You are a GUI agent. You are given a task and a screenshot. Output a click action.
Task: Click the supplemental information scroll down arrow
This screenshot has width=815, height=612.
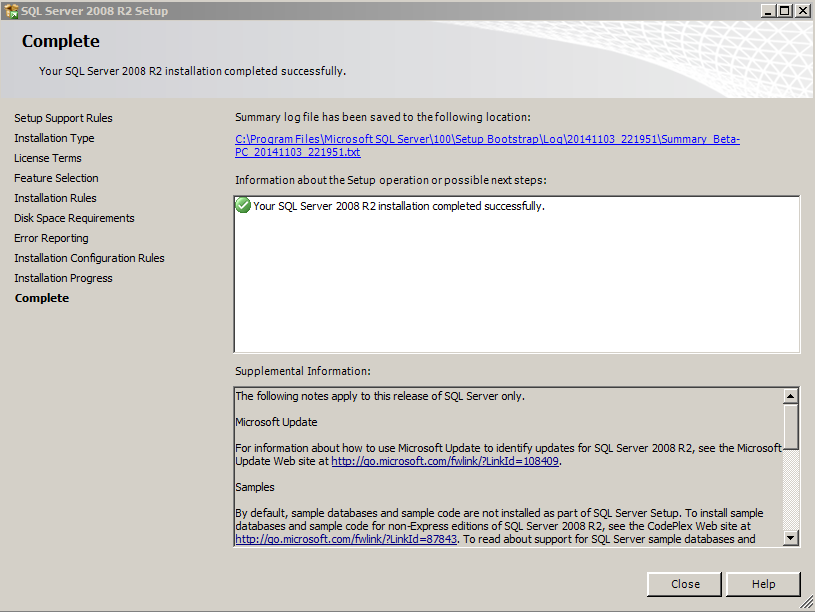[x=791, y=538]
